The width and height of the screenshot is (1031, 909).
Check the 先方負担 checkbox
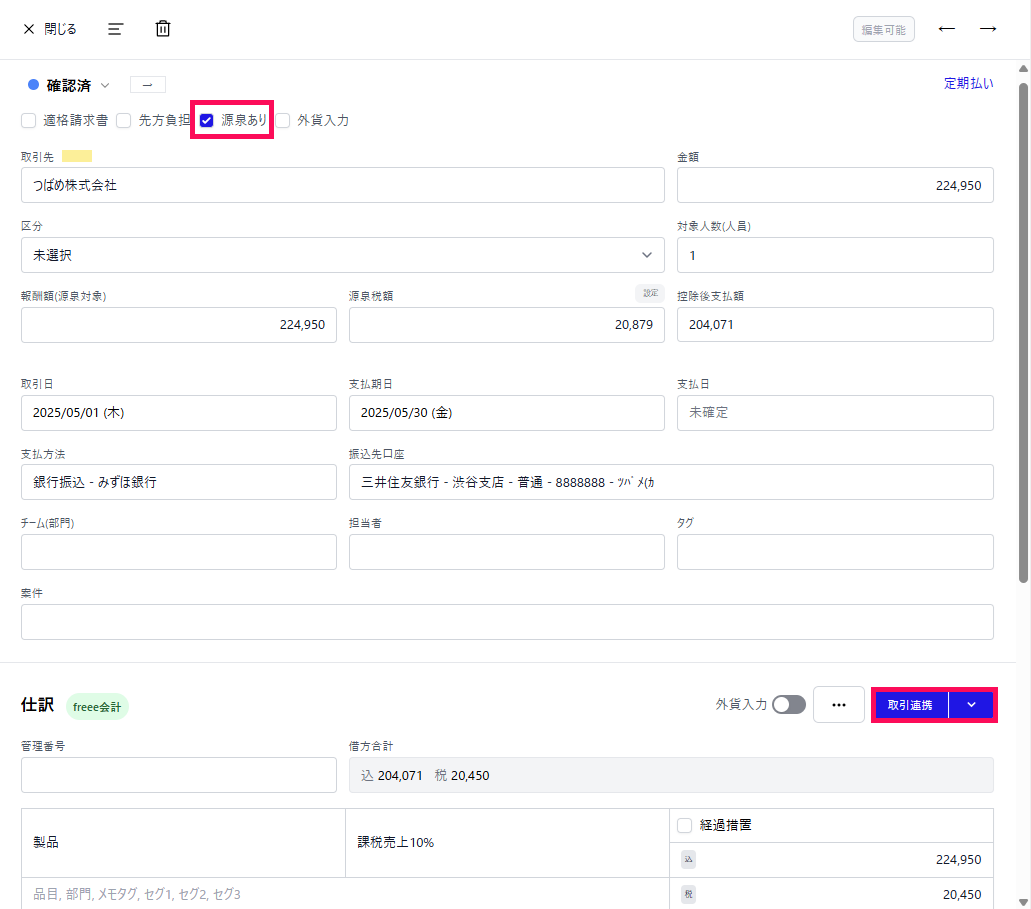124,120
